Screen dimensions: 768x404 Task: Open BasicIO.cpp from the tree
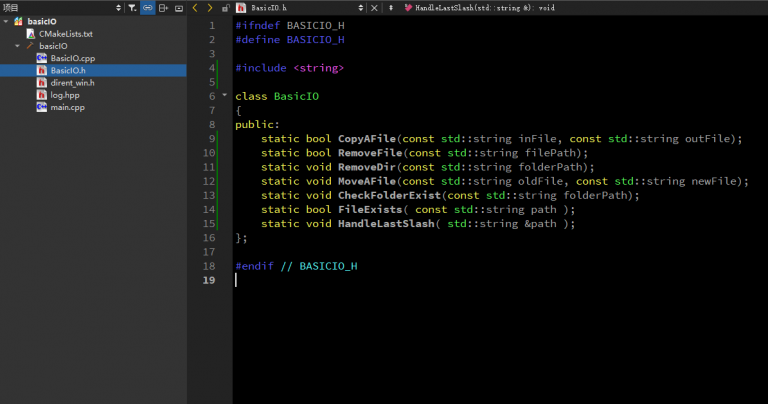coord(72,58)
